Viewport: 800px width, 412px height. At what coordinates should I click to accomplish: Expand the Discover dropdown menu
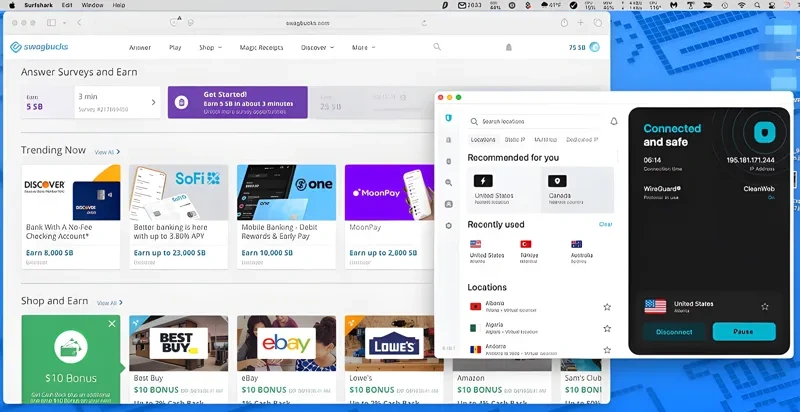click(x=317, y=47)
